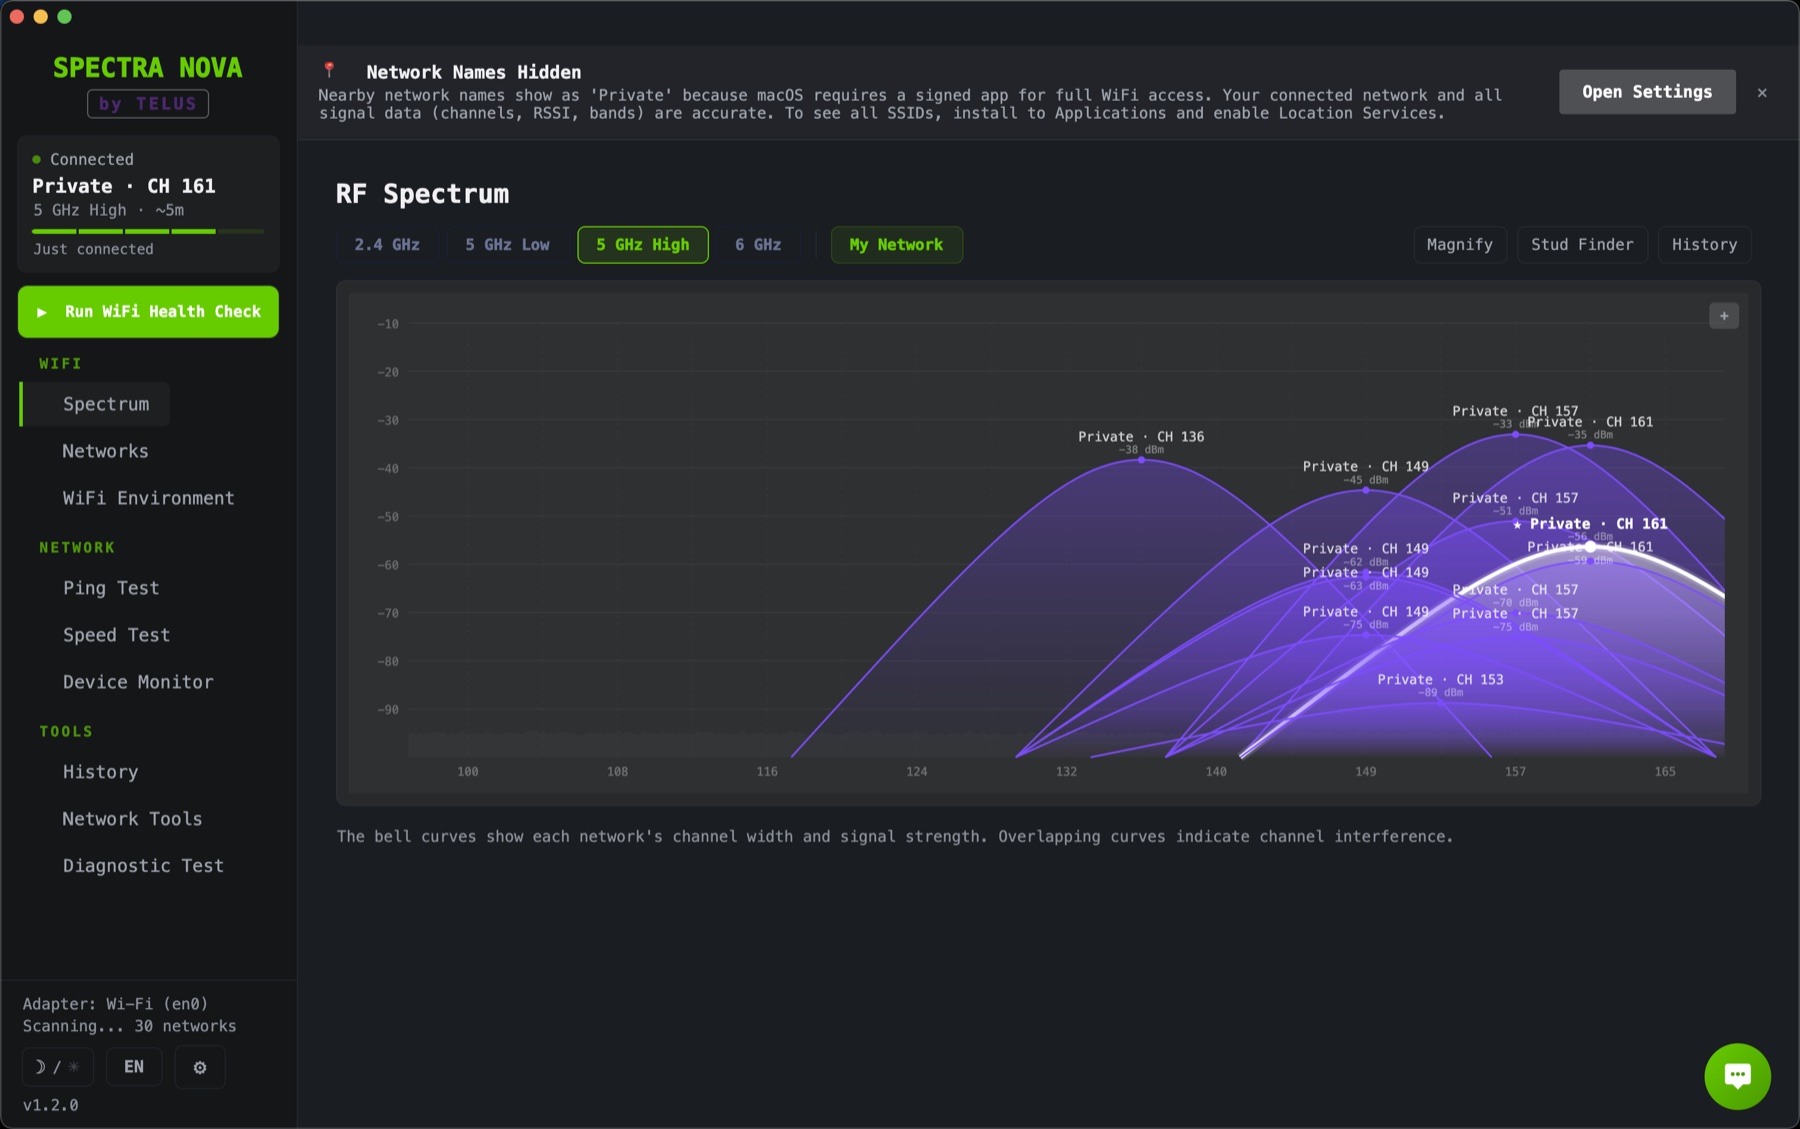Open the Stud Finder tool

1582,245
